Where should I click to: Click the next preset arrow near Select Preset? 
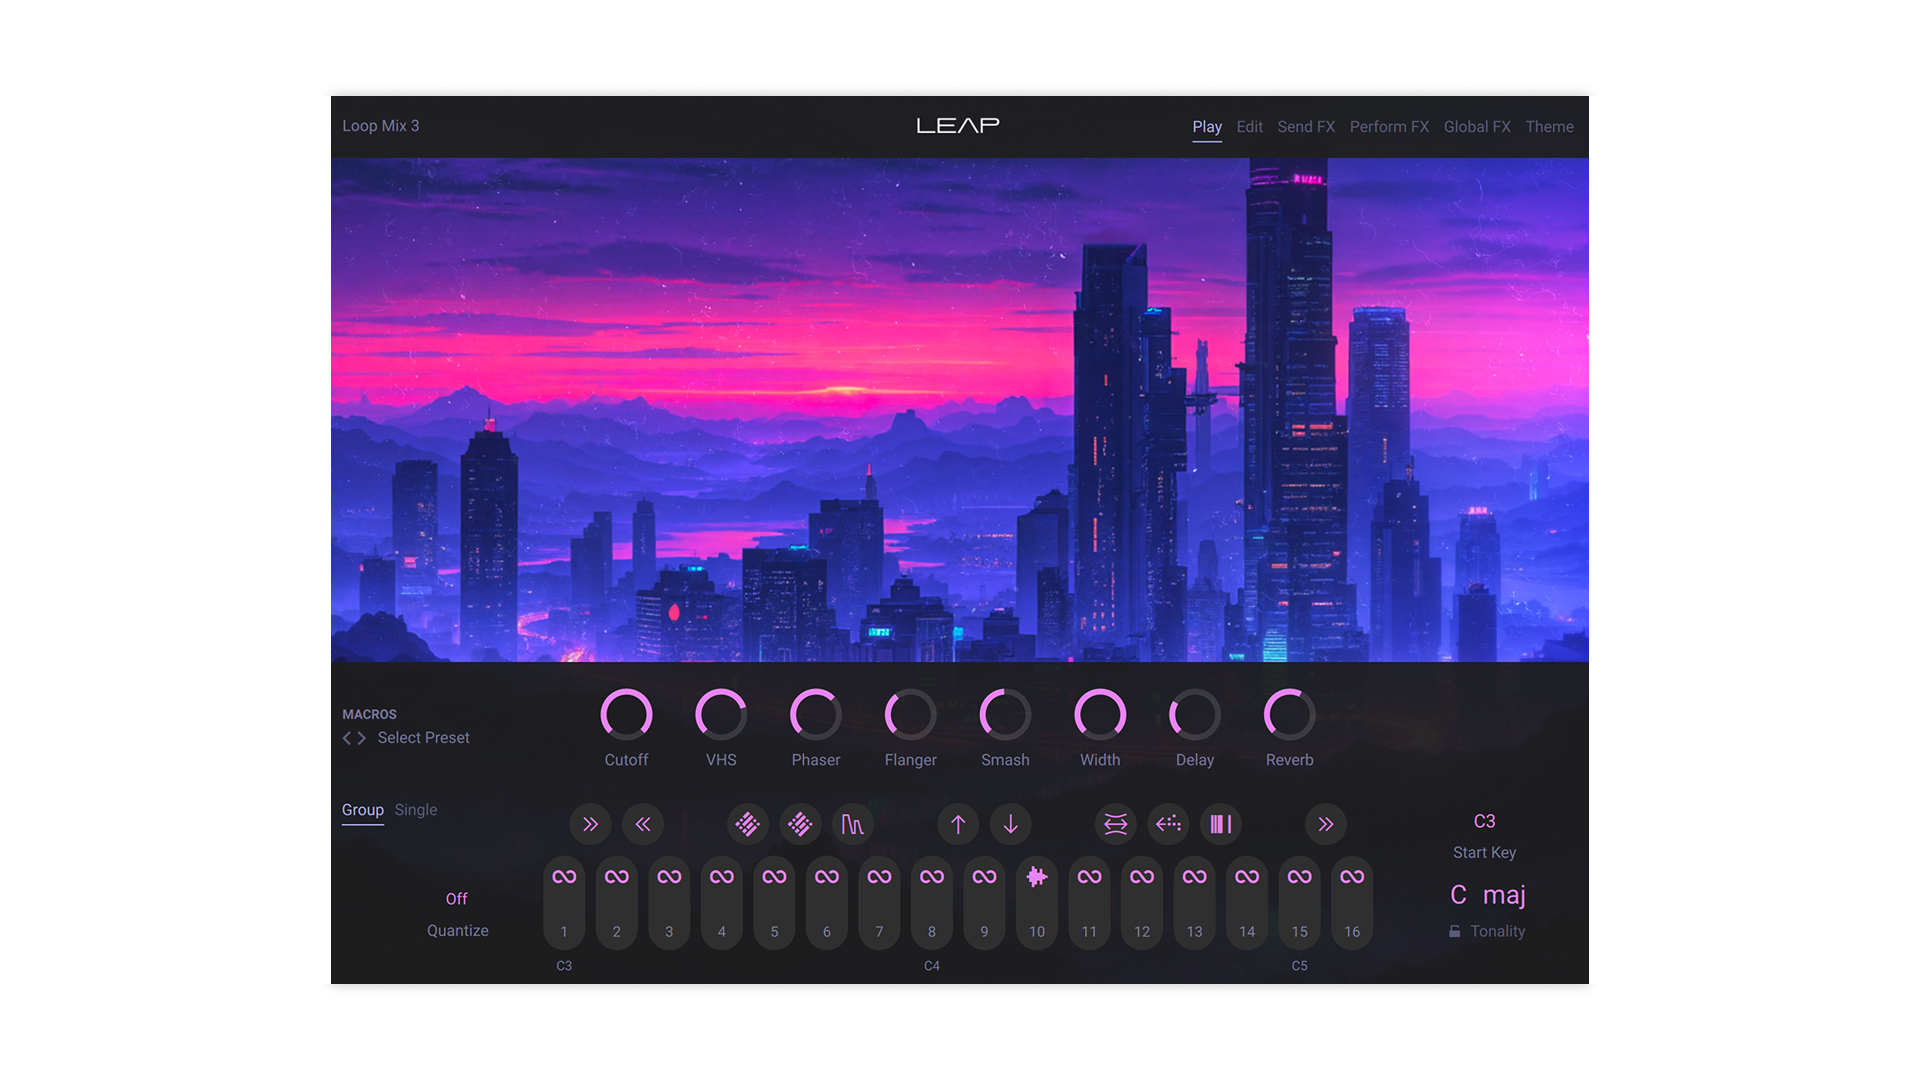click(x=363, y=737)
